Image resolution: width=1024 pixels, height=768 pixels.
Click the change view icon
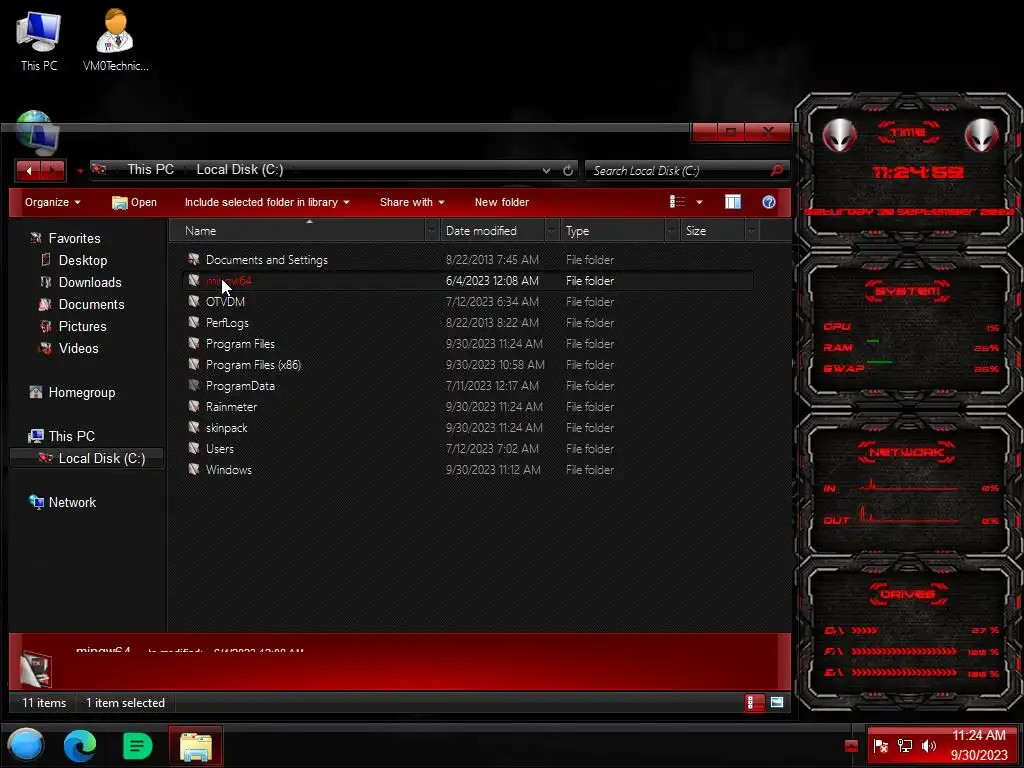pyautogui.click(x=677, y=202)
